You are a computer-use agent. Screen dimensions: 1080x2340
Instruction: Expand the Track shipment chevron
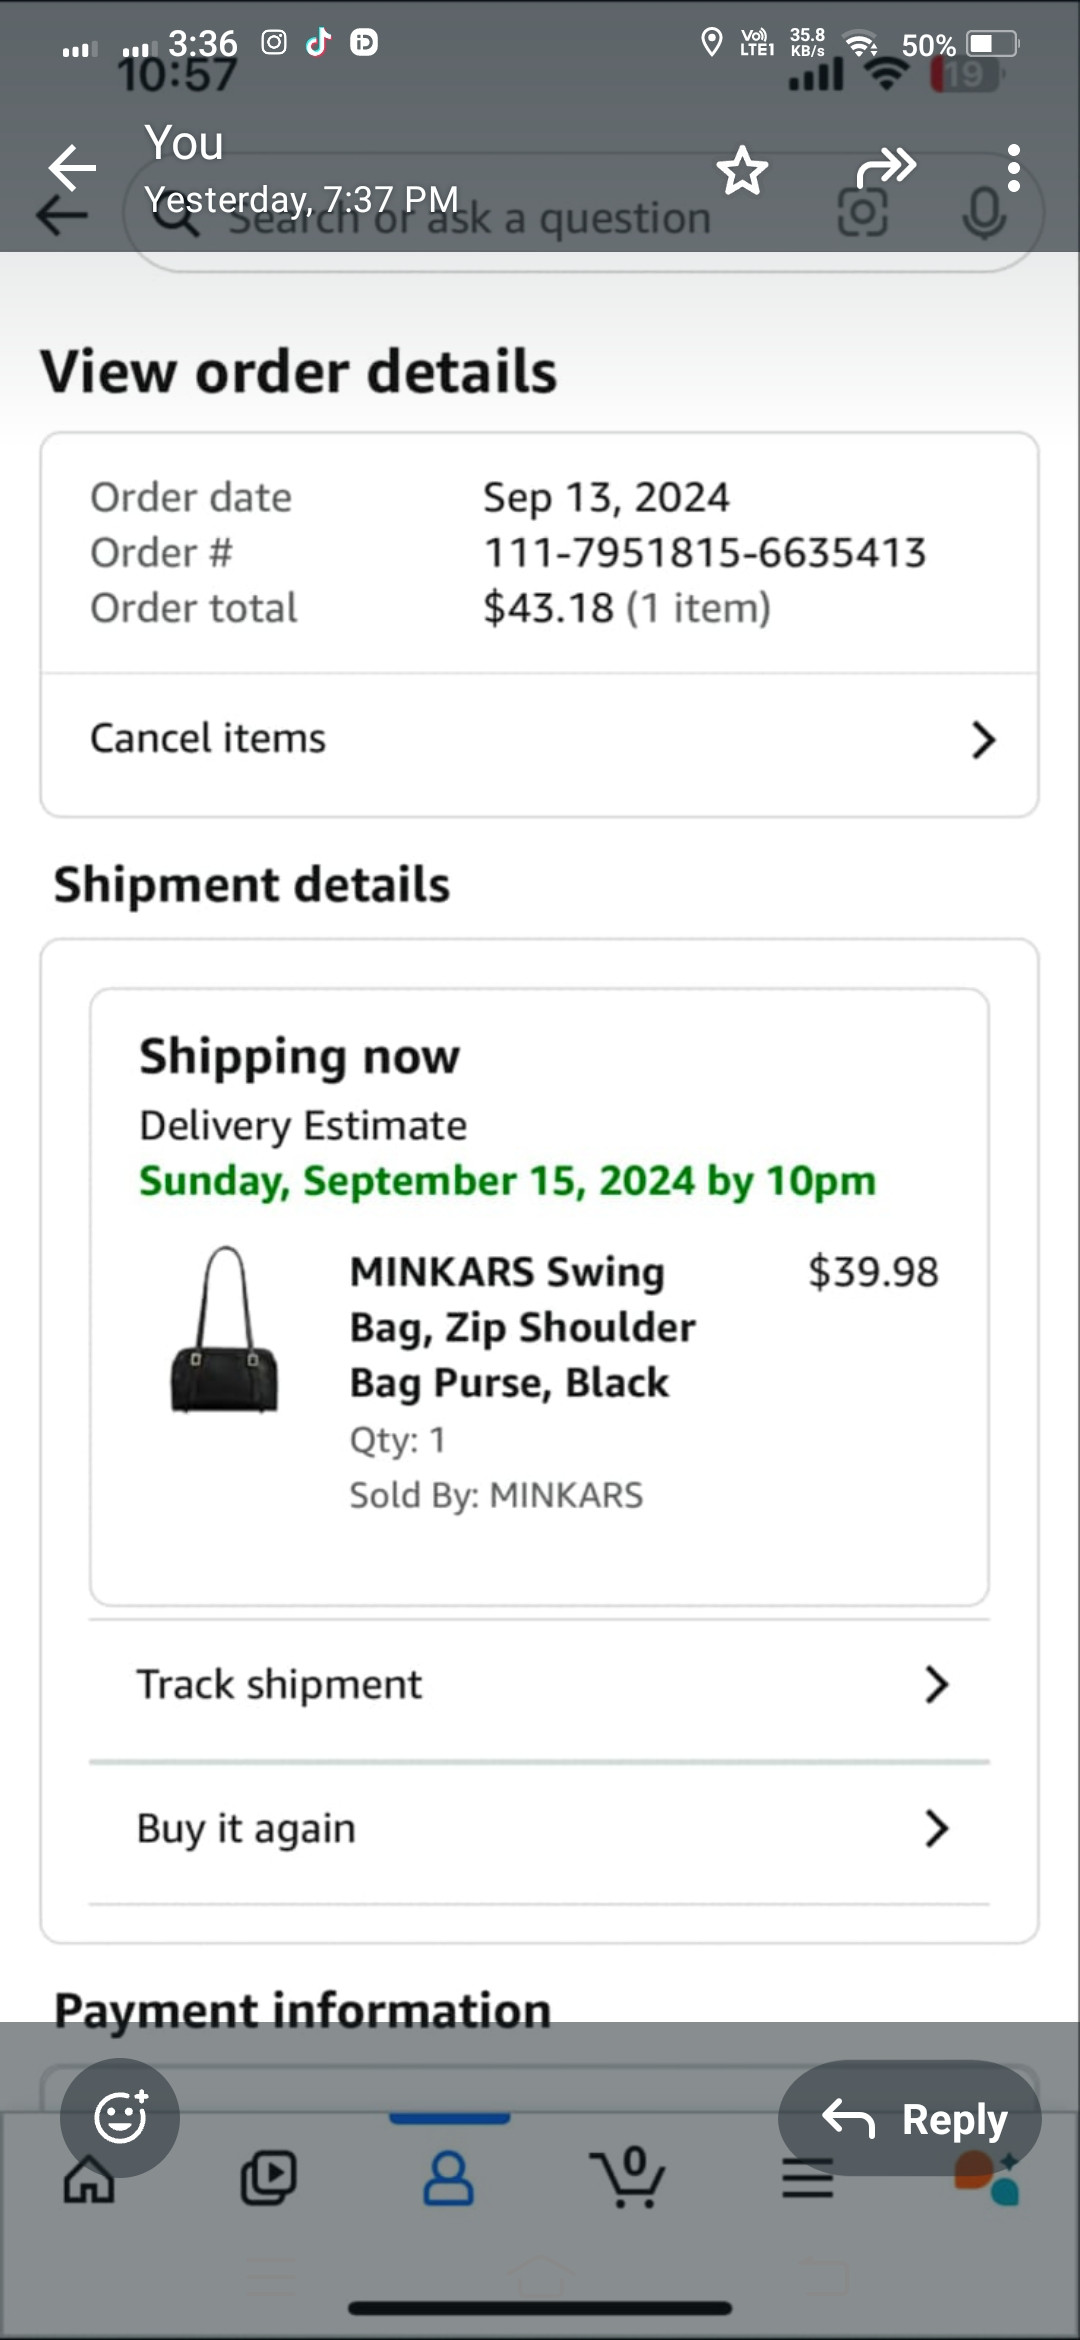point(936,1685)
